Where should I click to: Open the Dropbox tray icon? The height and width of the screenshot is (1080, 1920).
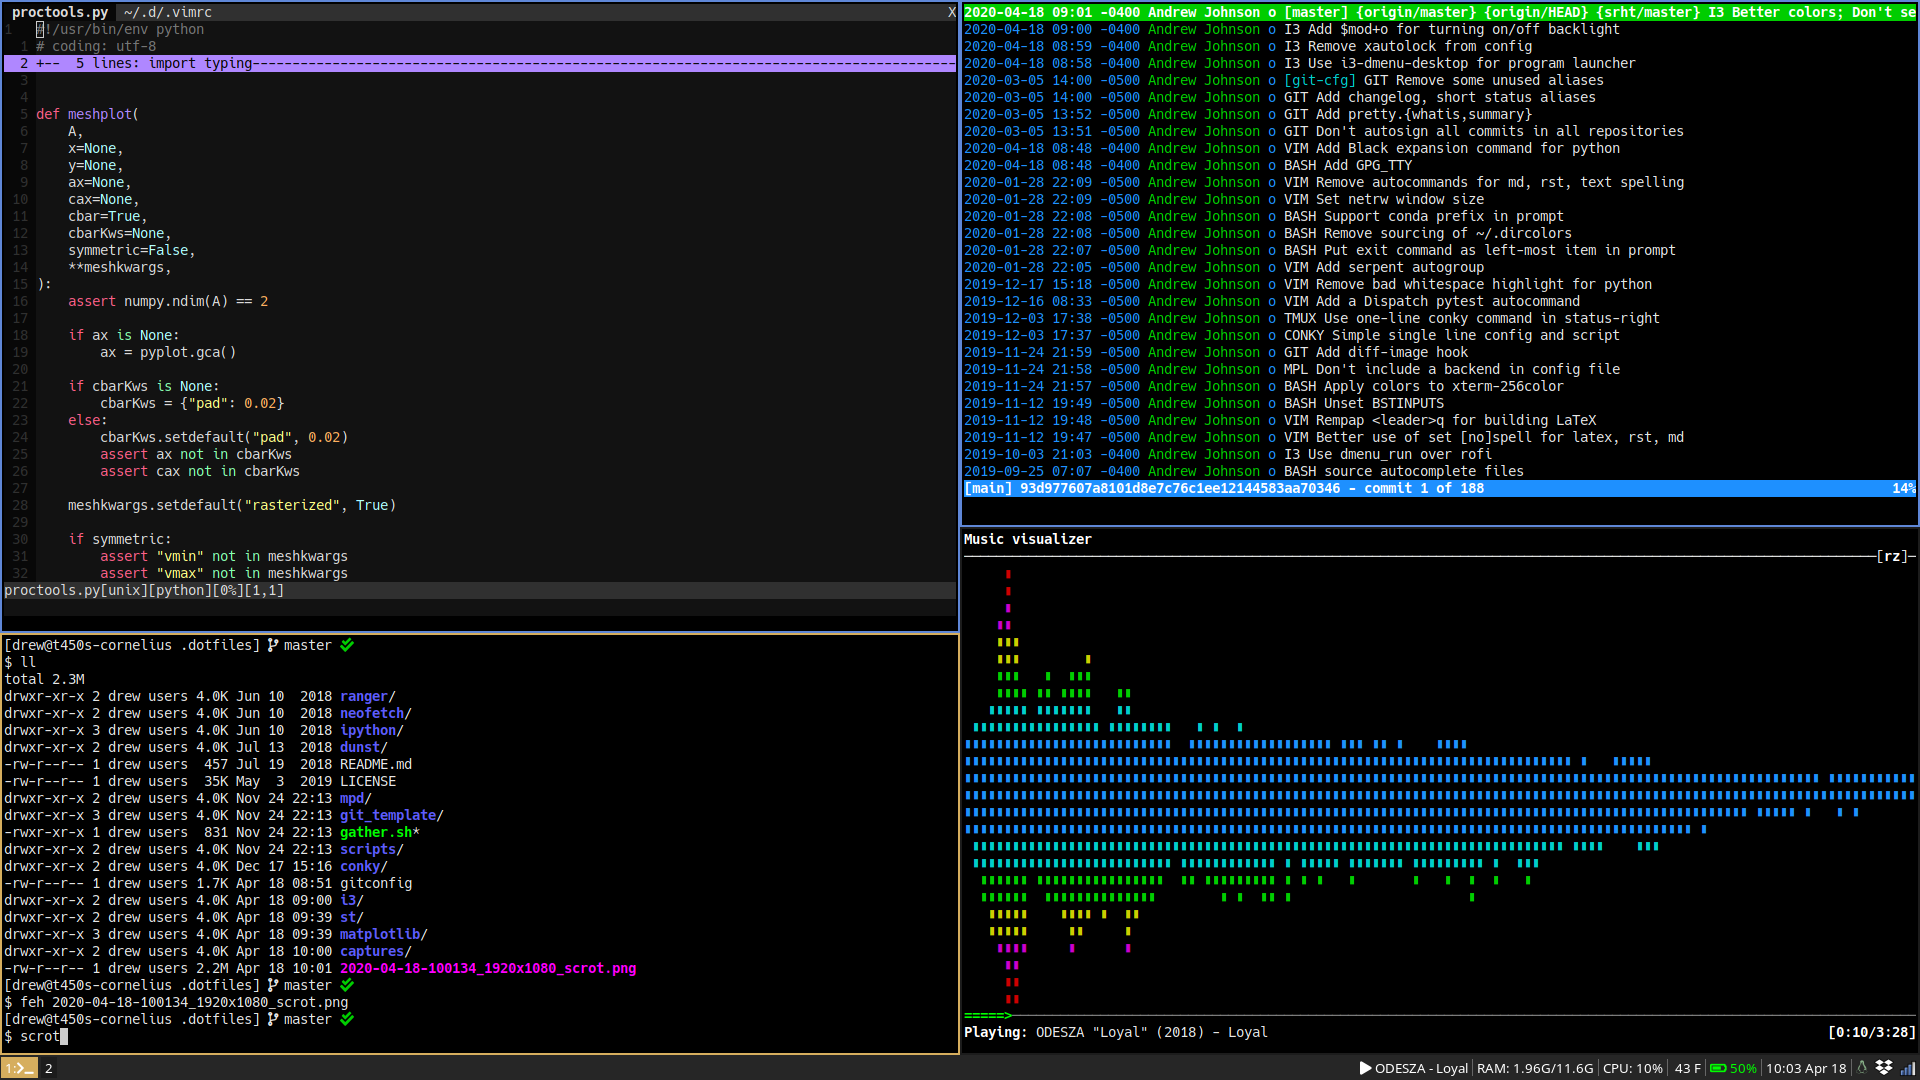[1884, 1068]
